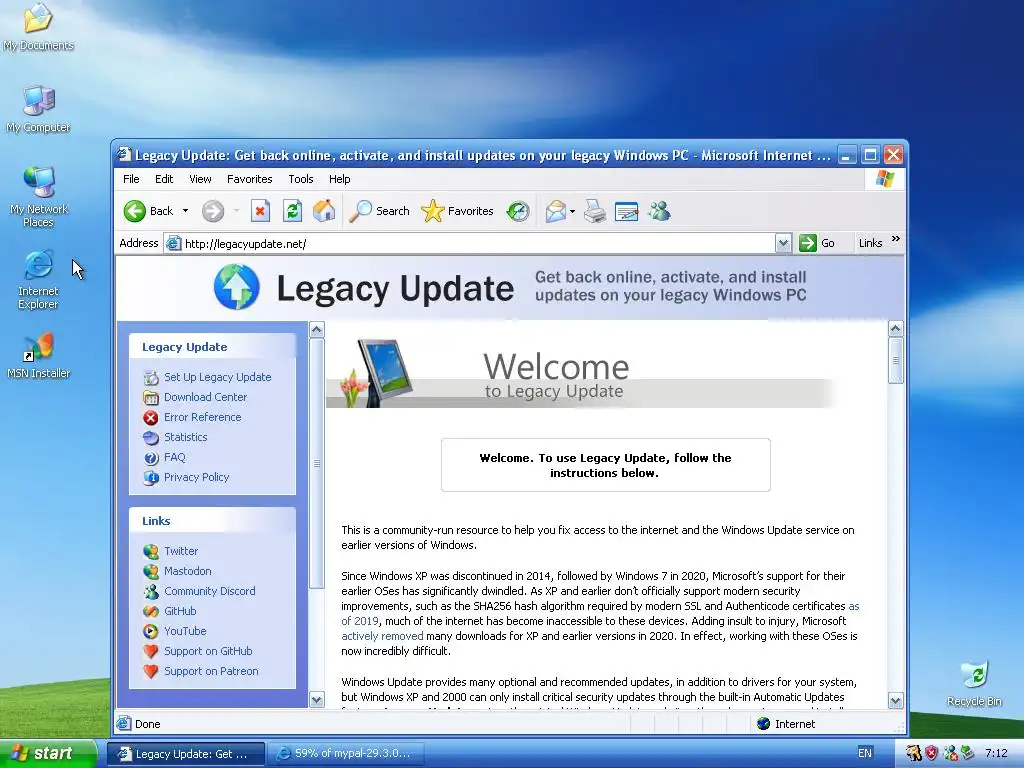1024x768 pixels.
Task: Click the green Back arrow icon
Action: [135, 211]
